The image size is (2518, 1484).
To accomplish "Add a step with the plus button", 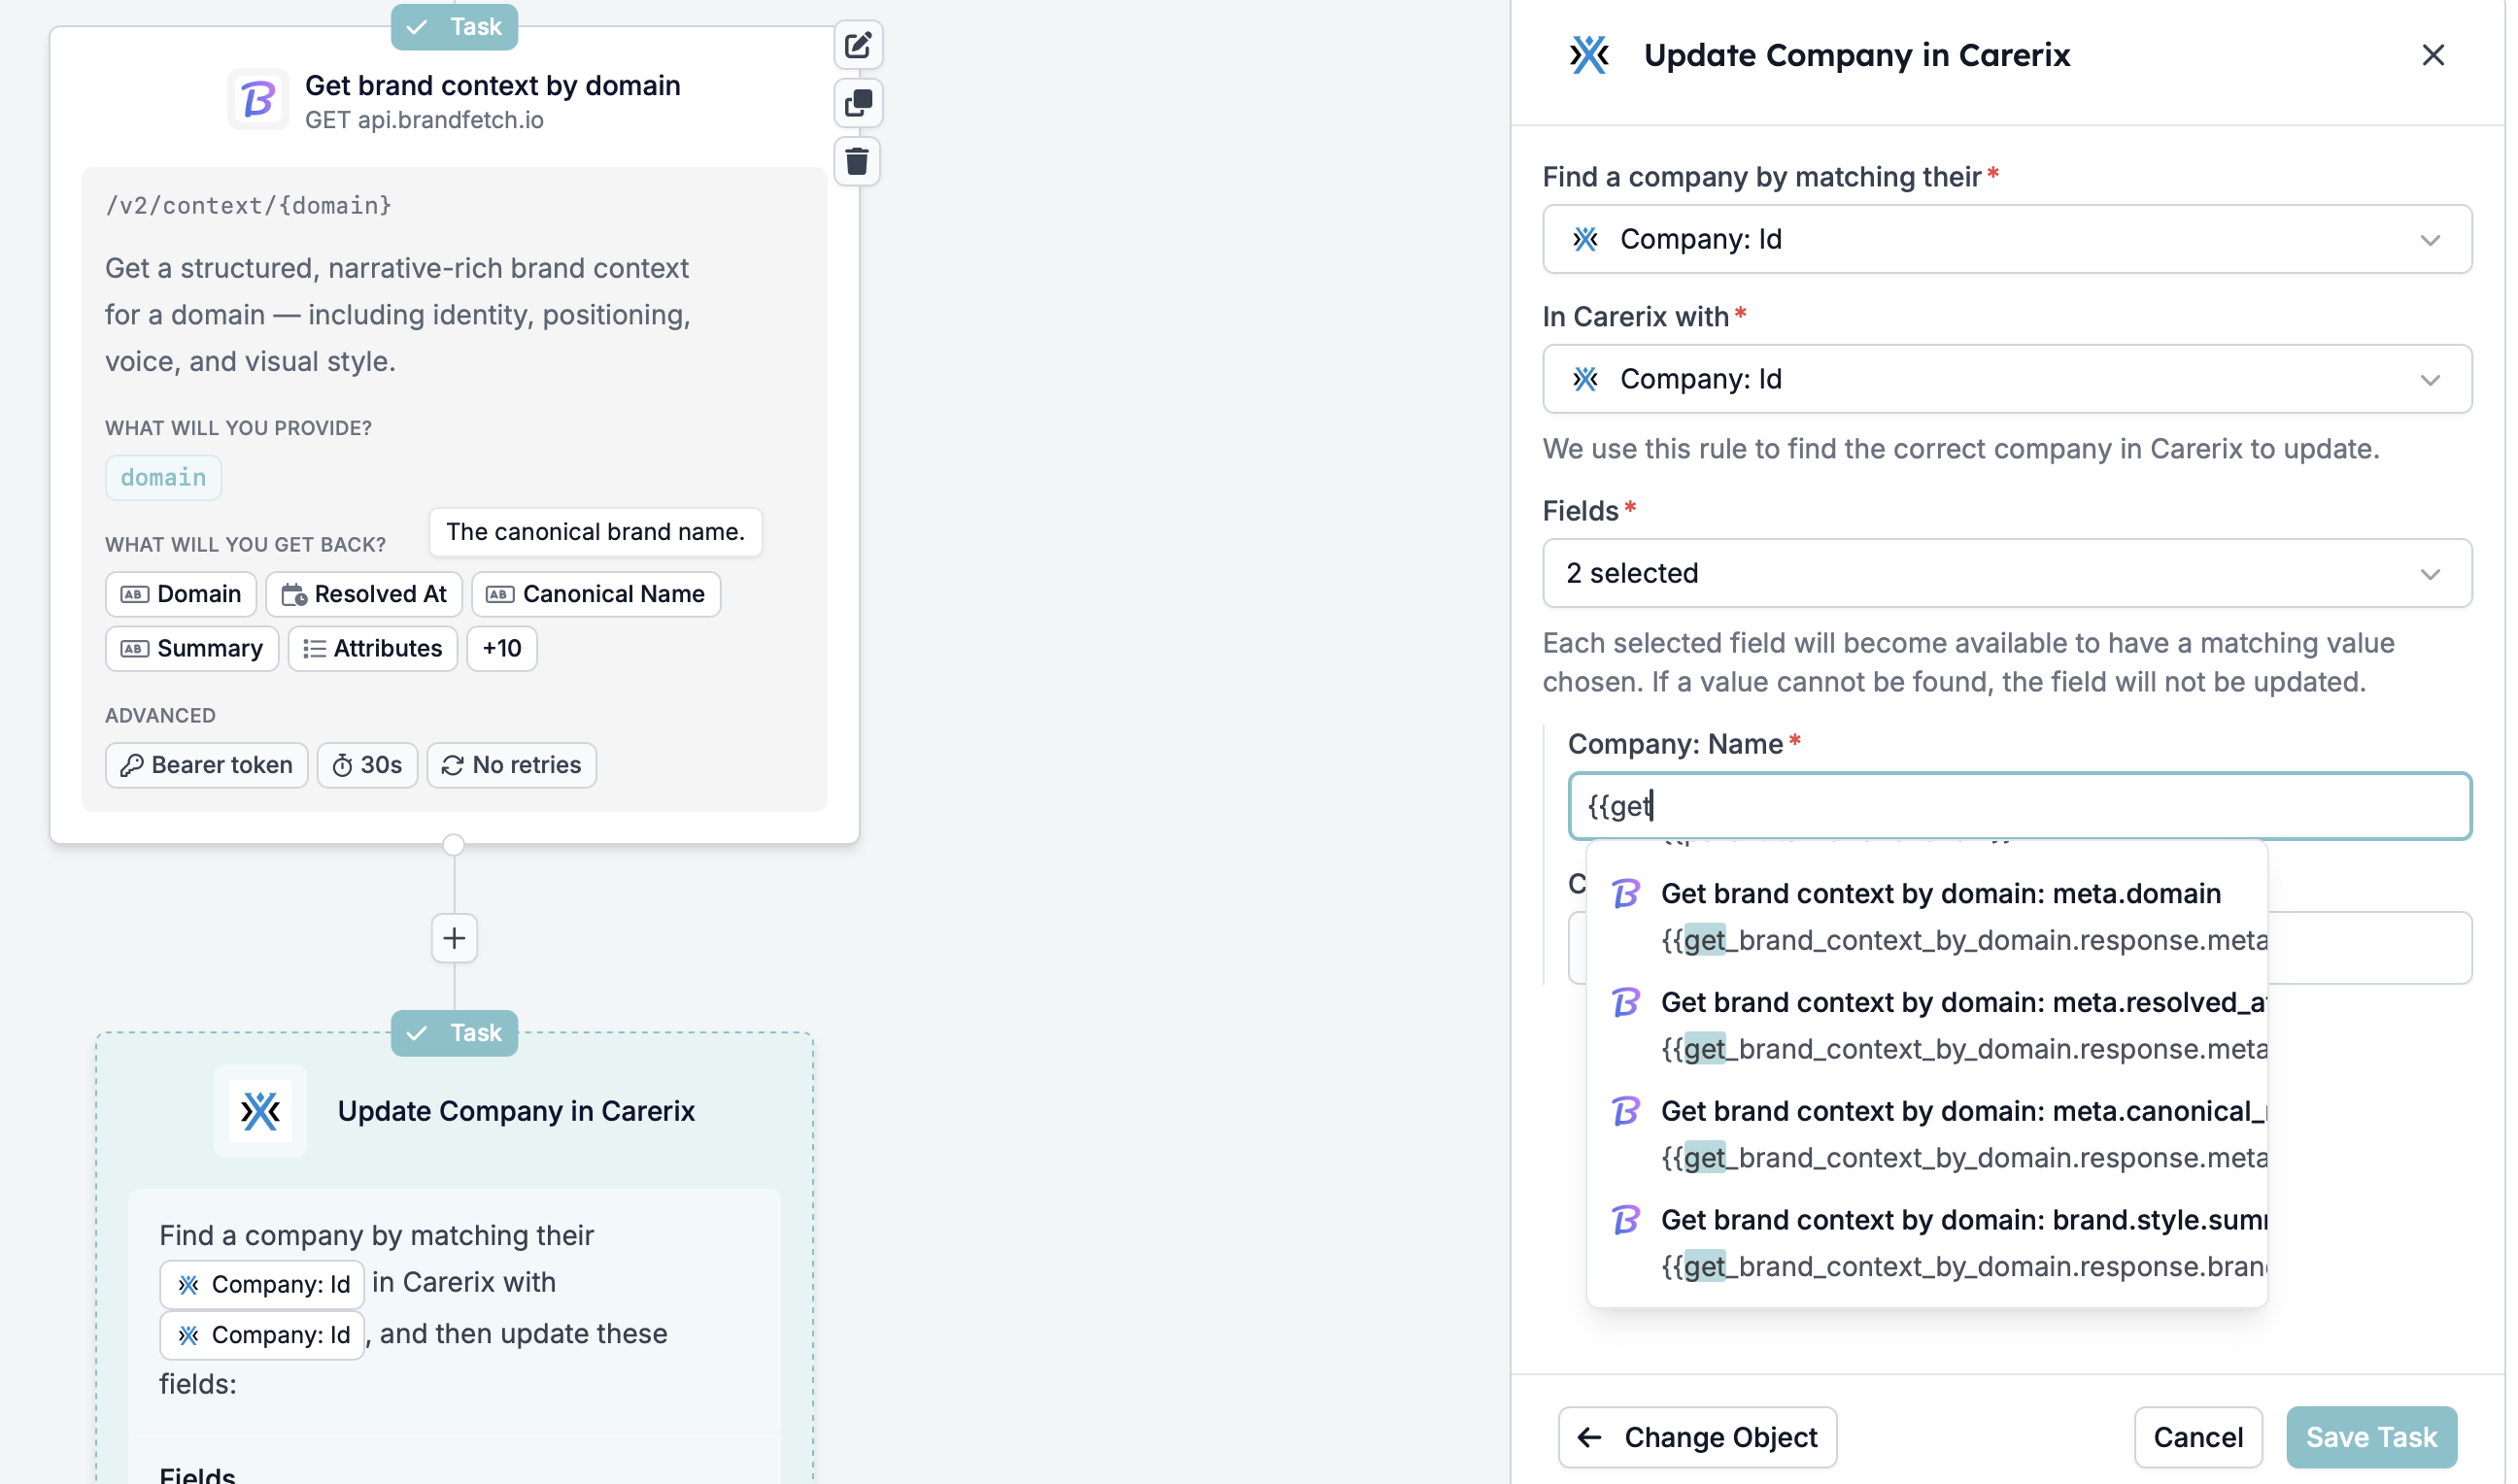I will click(454, 938).
